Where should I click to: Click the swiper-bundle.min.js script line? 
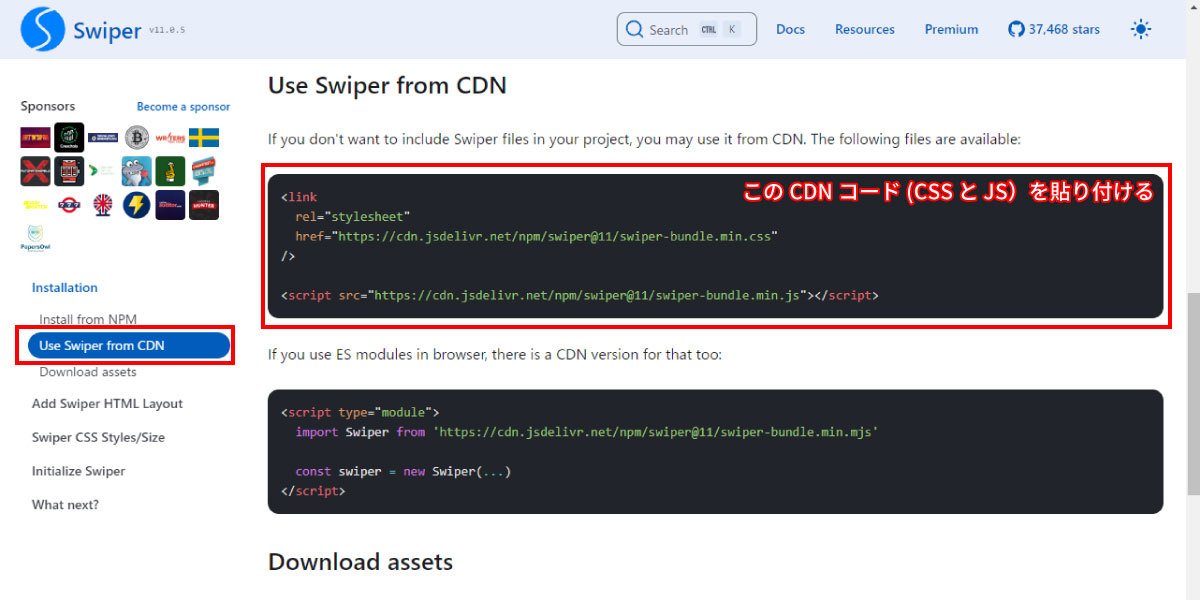click(580, 296)
